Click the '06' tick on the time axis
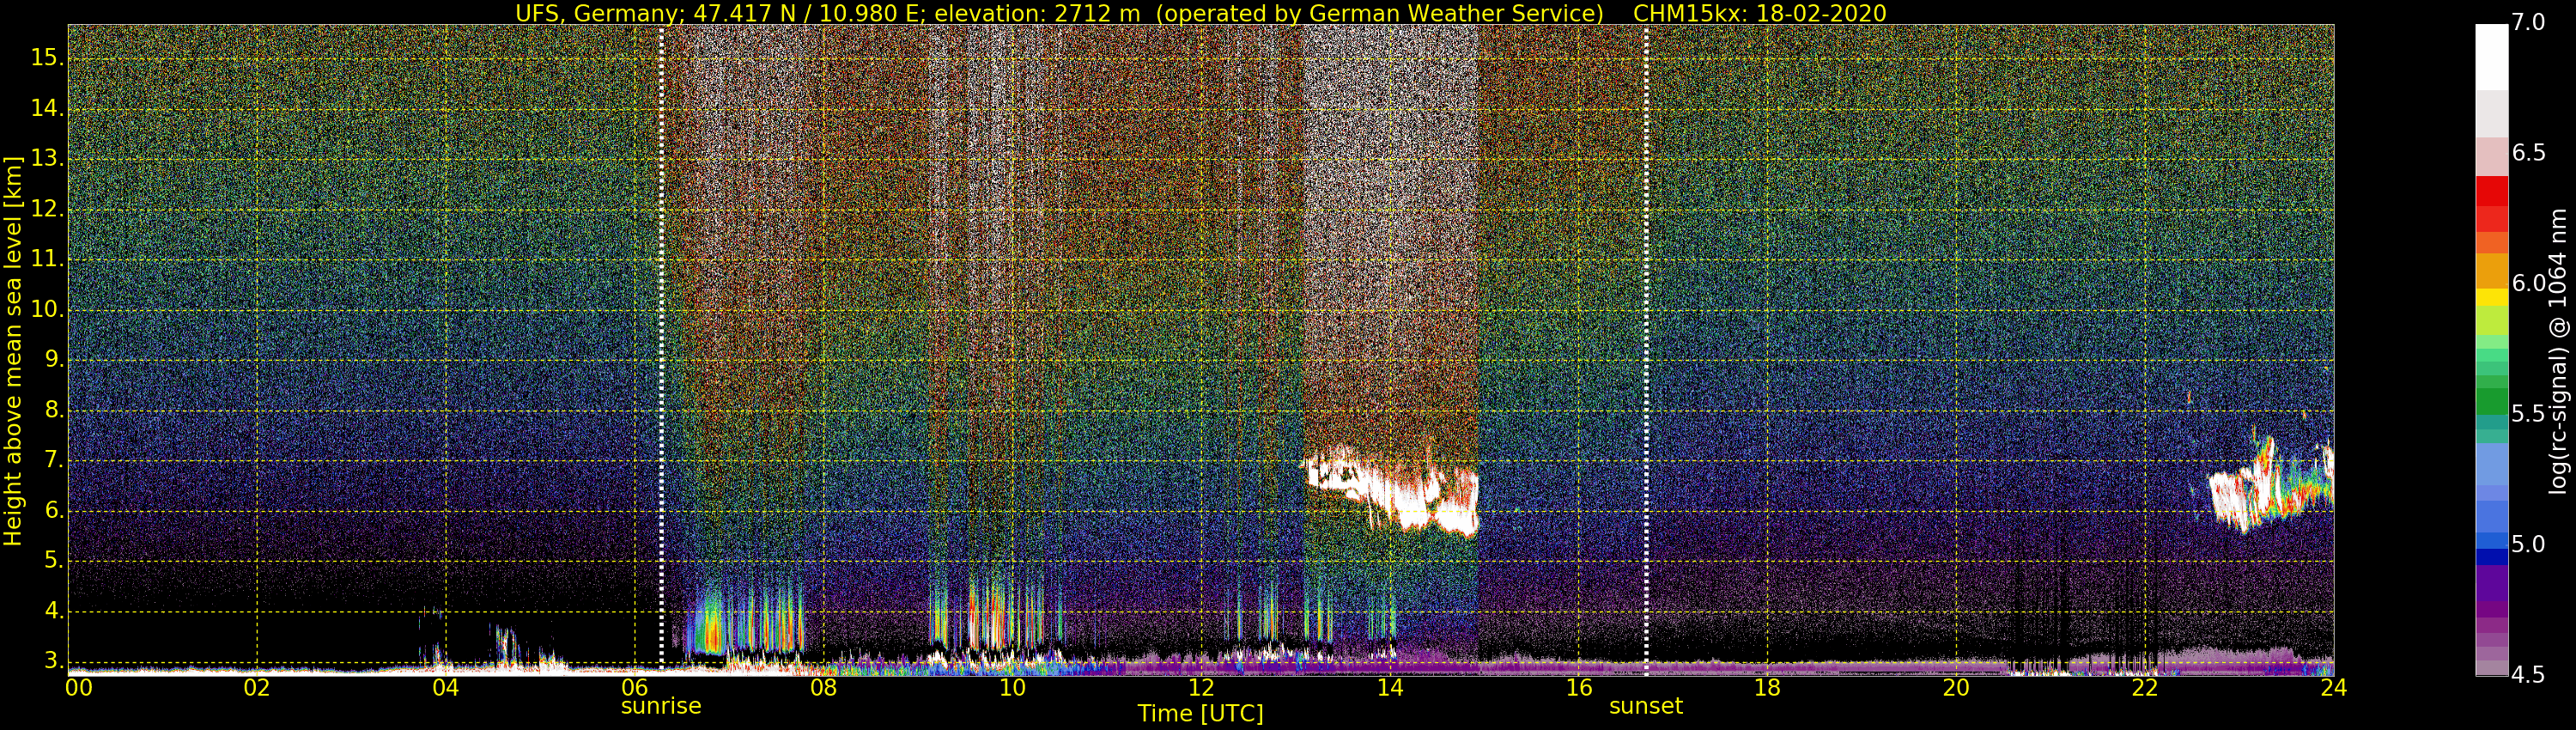The height and width of the screenshot is (730, 2576). [634, 687]
